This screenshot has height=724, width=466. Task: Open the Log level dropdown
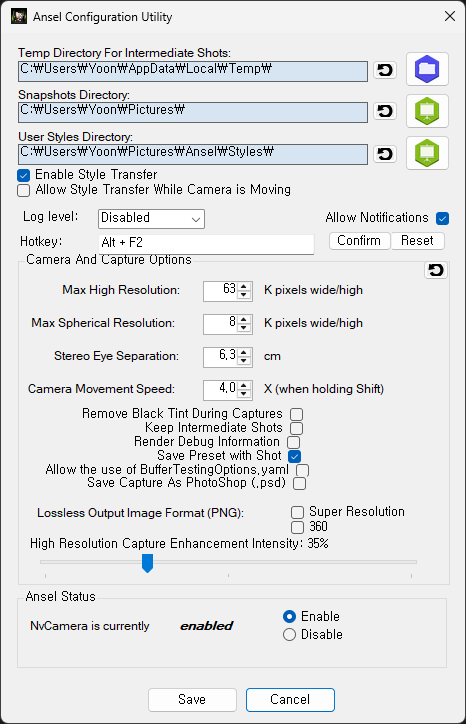(151, 218)
